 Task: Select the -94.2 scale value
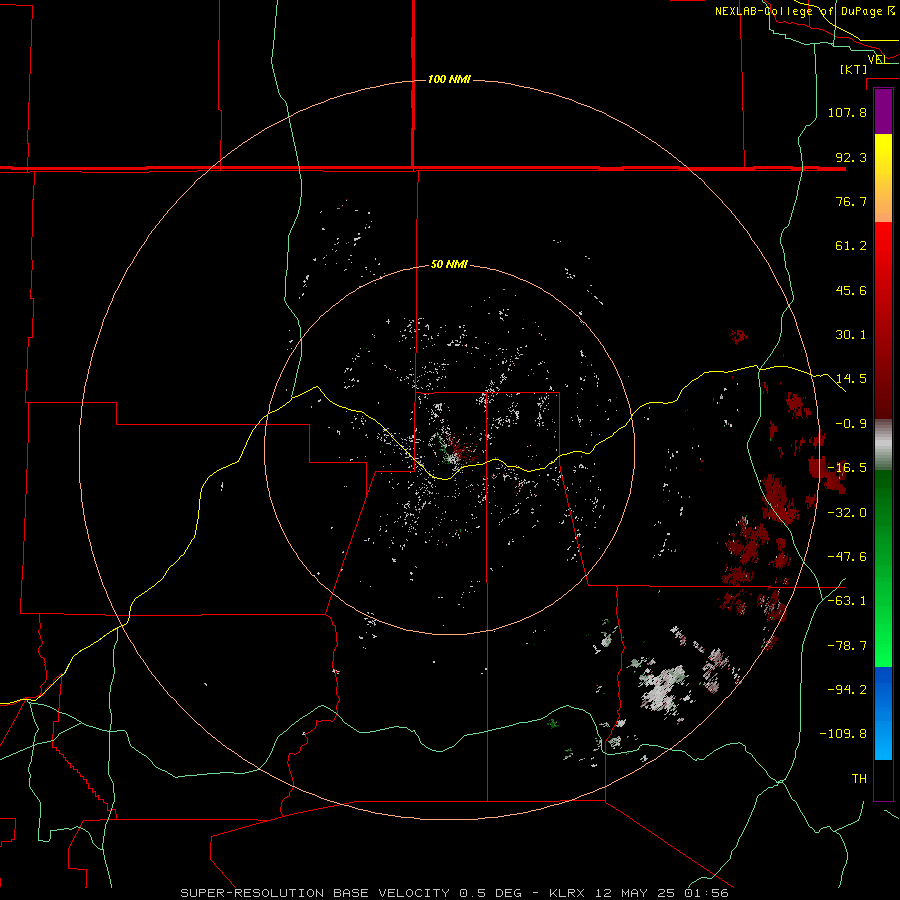(x=847, y=690)
